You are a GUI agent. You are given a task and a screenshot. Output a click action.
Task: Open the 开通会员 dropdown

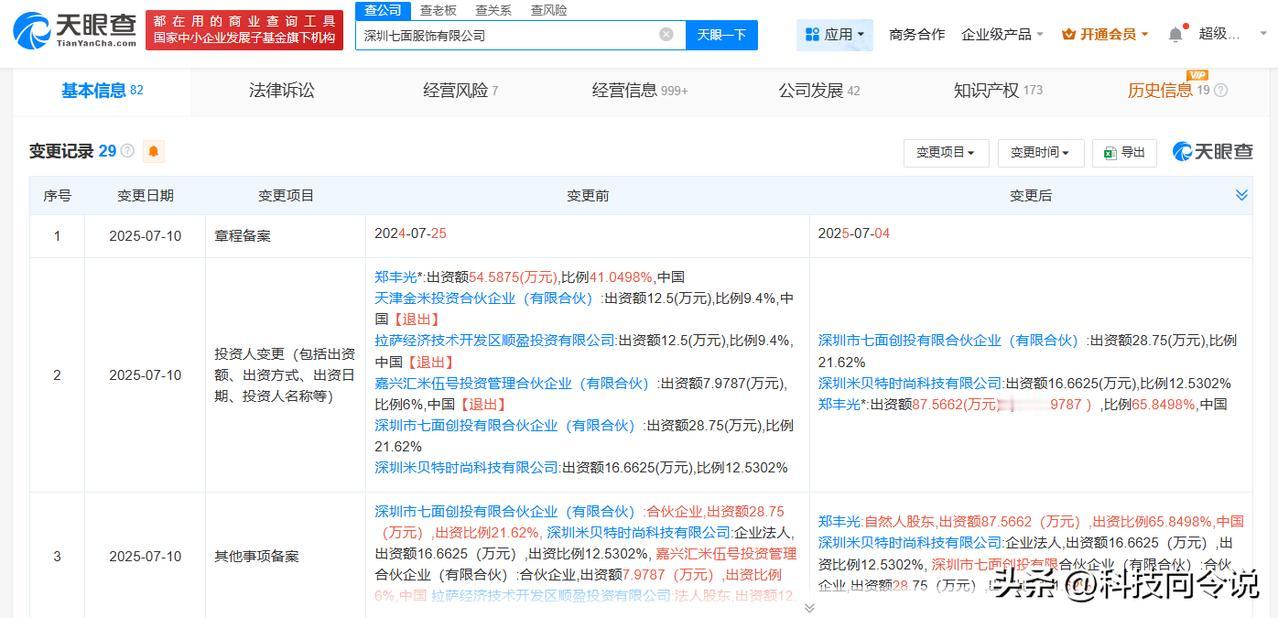(1105, 34)
